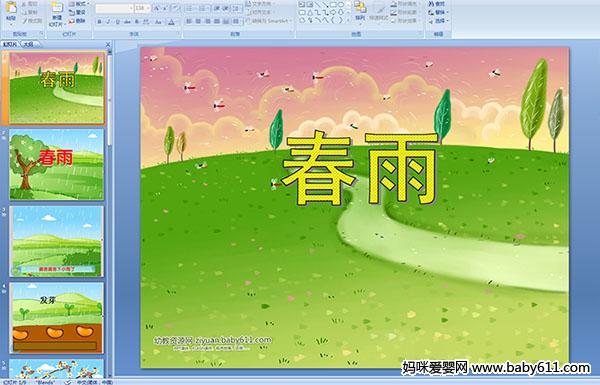
Task: Select the second slide thumbnail with red 春雨
Action: (57, 165)
